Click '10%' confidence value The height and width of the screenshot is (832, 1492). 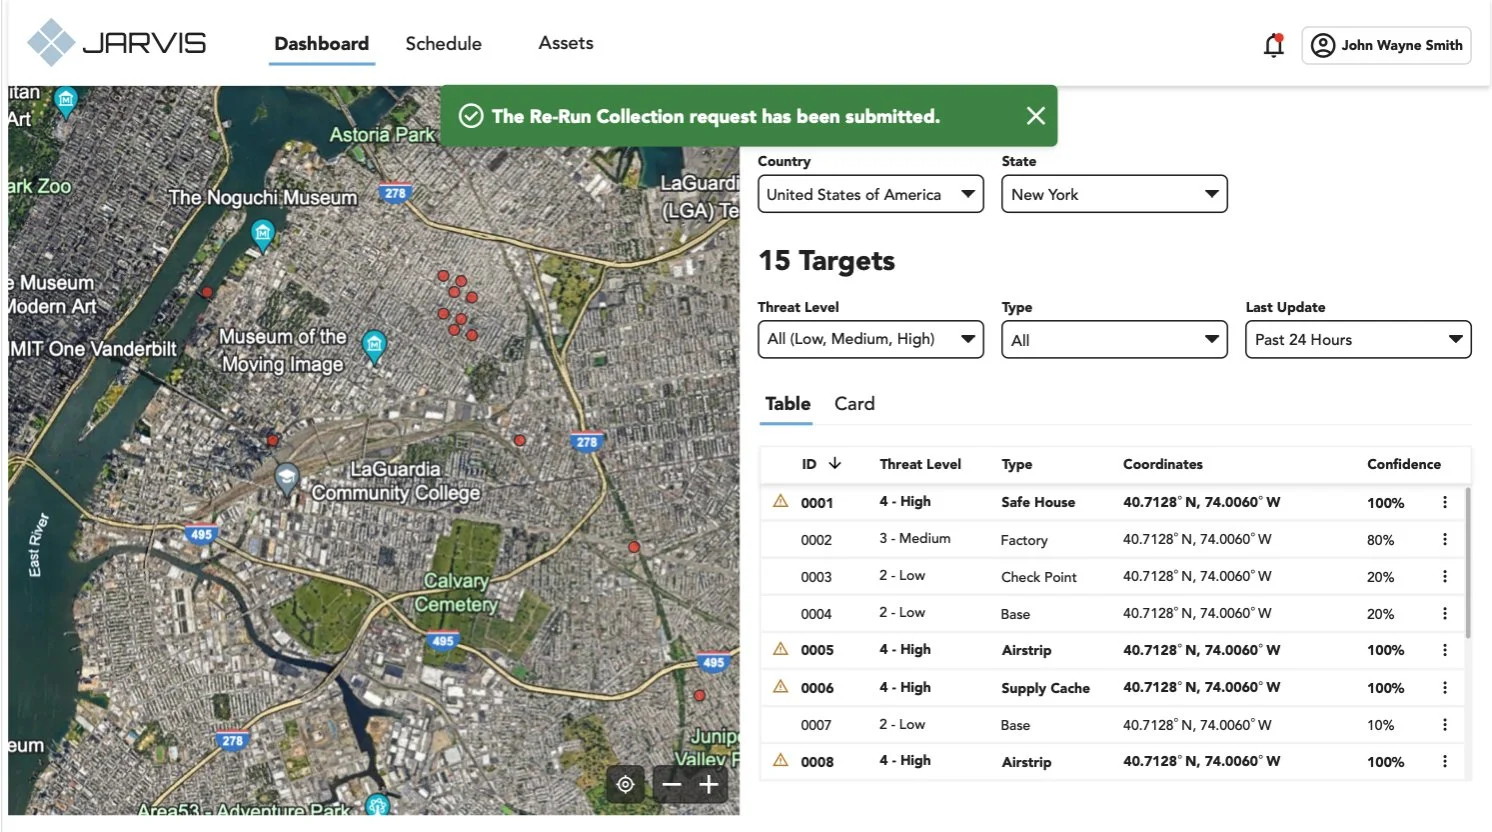[x=1380, y=725]
